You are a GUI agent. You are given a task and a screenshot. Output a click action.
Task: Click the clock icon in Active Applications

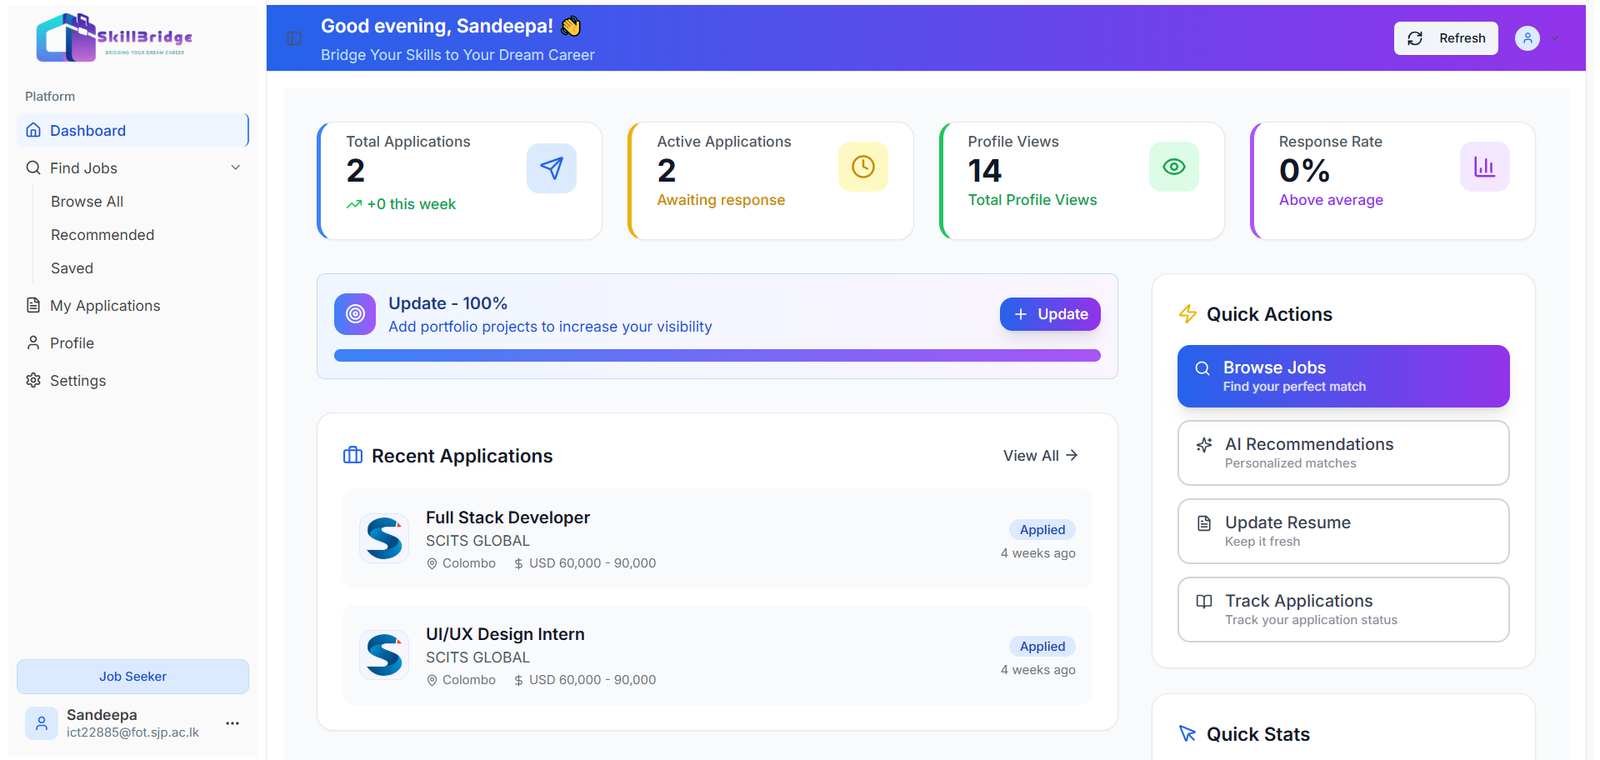point(862,167)
